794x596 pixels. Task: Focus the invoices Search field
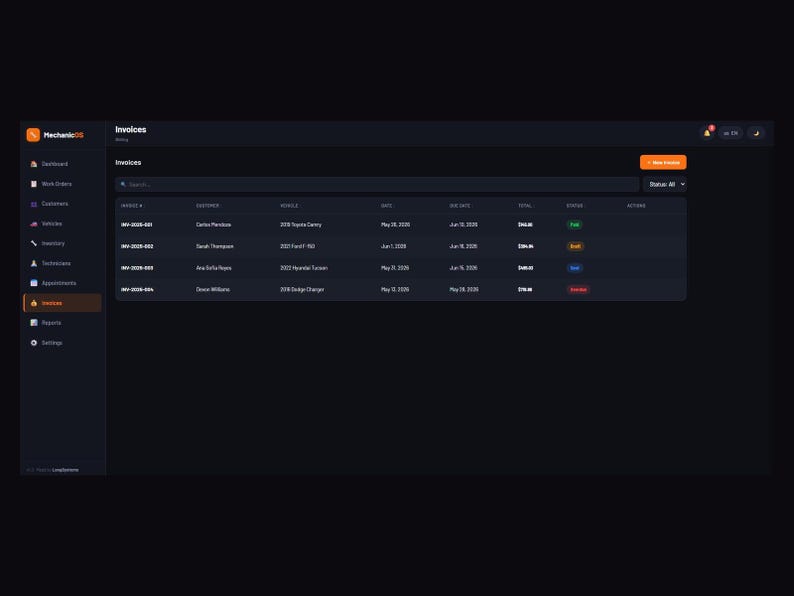click(x=377, y=184)
